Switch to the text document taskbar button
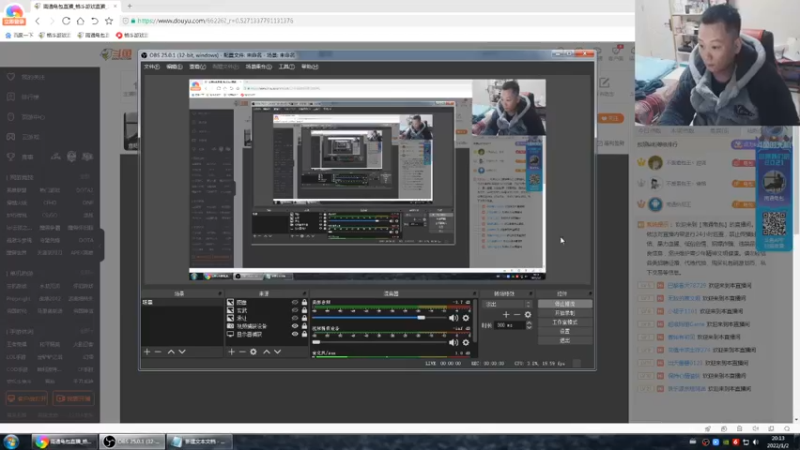This screenshot has width=800, height=450. point(199,441)
